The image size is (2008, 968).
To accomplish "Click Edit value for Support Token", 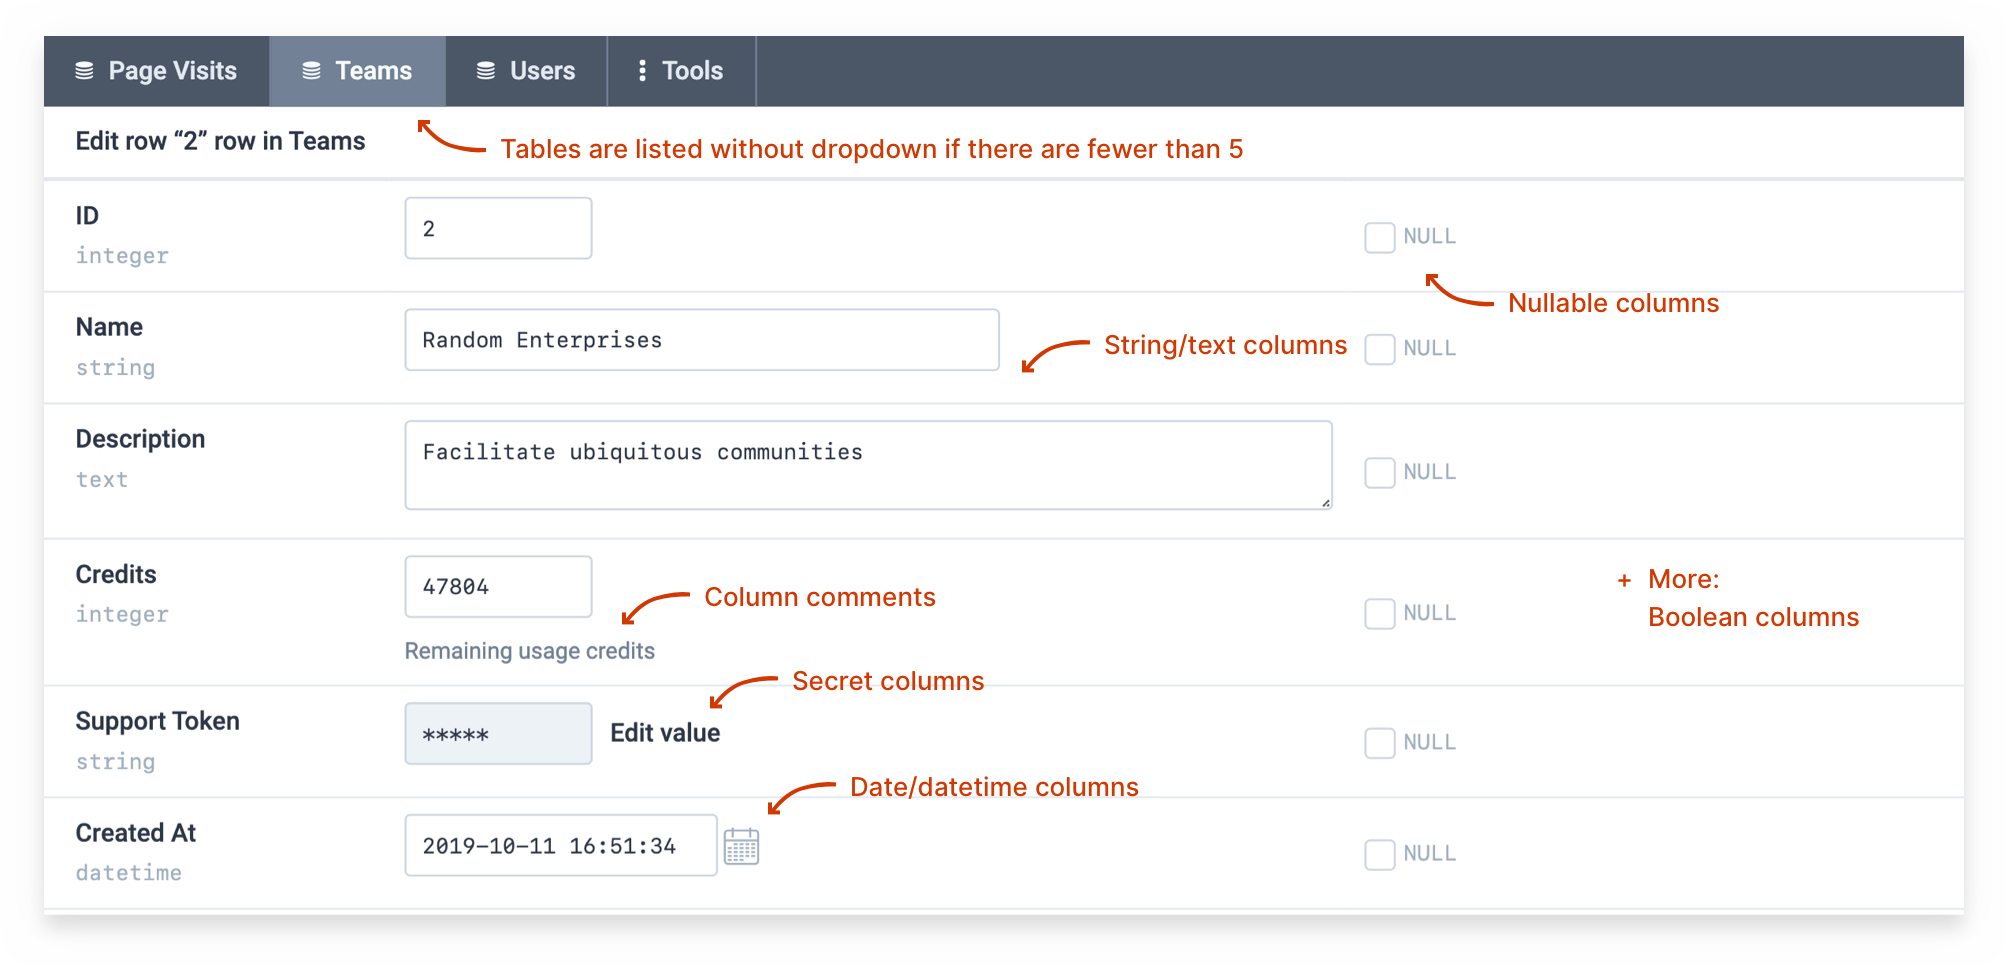I will [665, 733].
